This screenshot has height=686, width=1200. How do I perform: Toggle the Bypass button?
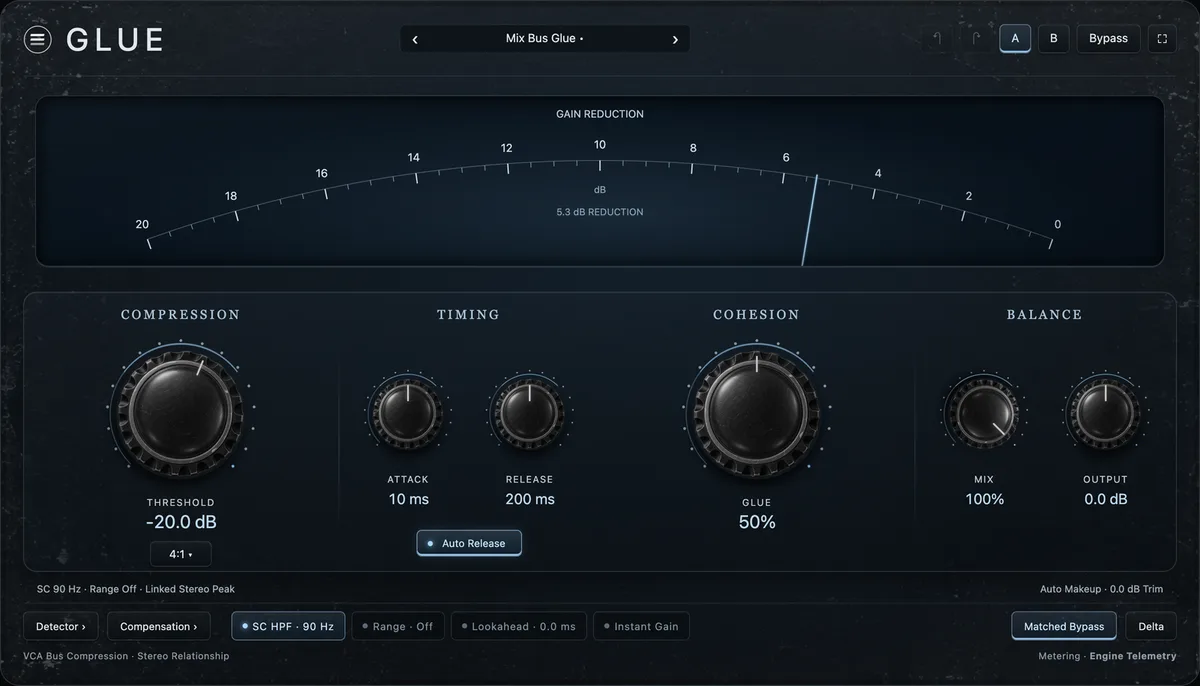(1108, 39)
